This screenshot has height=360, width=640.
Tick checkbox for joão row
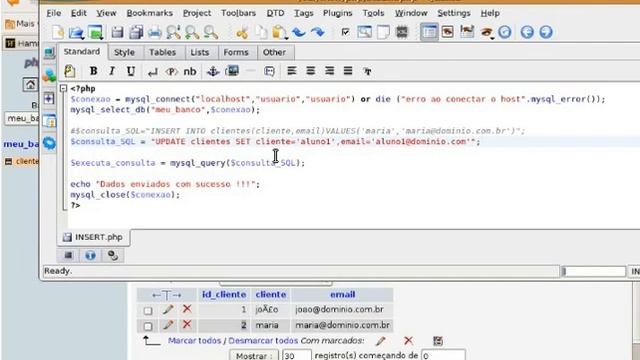pyautogui.click(x=148, y=311)
